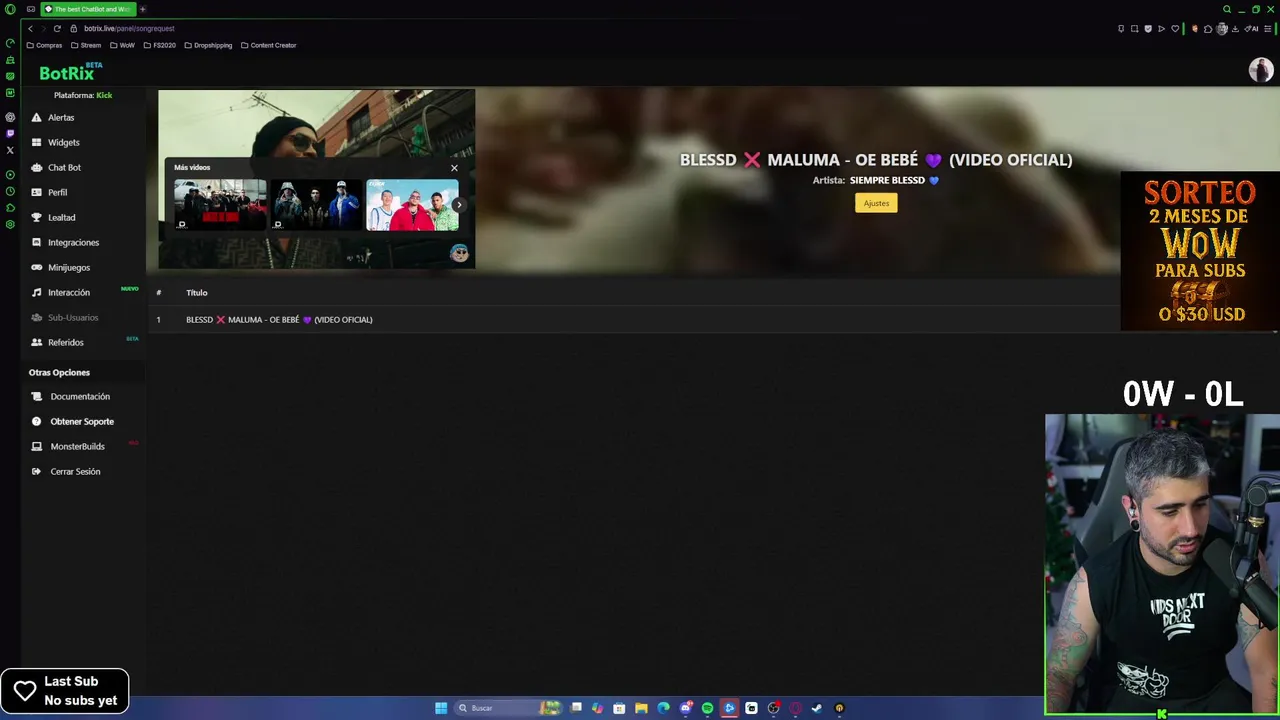Open the browser search tabs magnifier
Image resolution: width=1280 pixels, height=720 pixels.
tap(1227, 9)
